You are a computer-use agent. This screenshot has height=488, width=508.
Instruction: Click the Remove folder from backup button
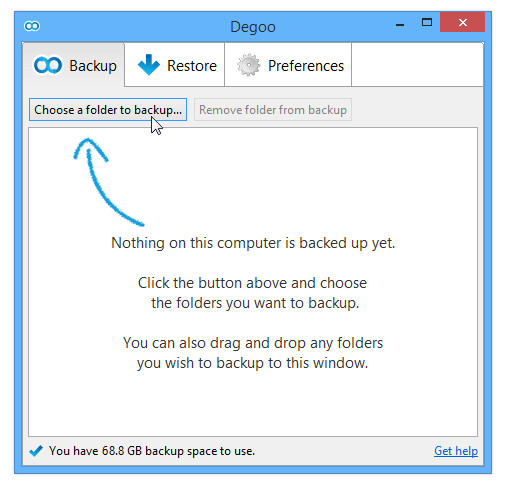point(273,110)
